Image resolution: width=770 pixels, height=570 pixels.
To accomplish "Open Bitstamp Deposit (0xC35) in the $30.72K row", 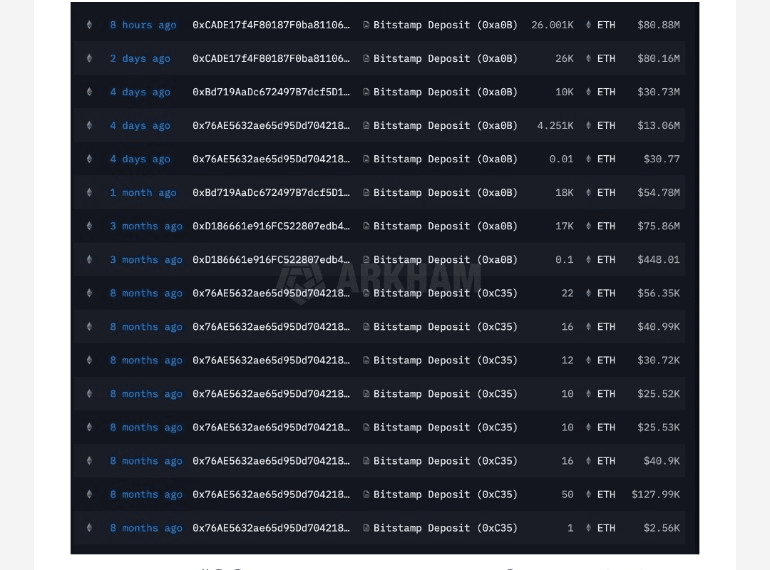I will pyautogui.click(x=445, y=360).
